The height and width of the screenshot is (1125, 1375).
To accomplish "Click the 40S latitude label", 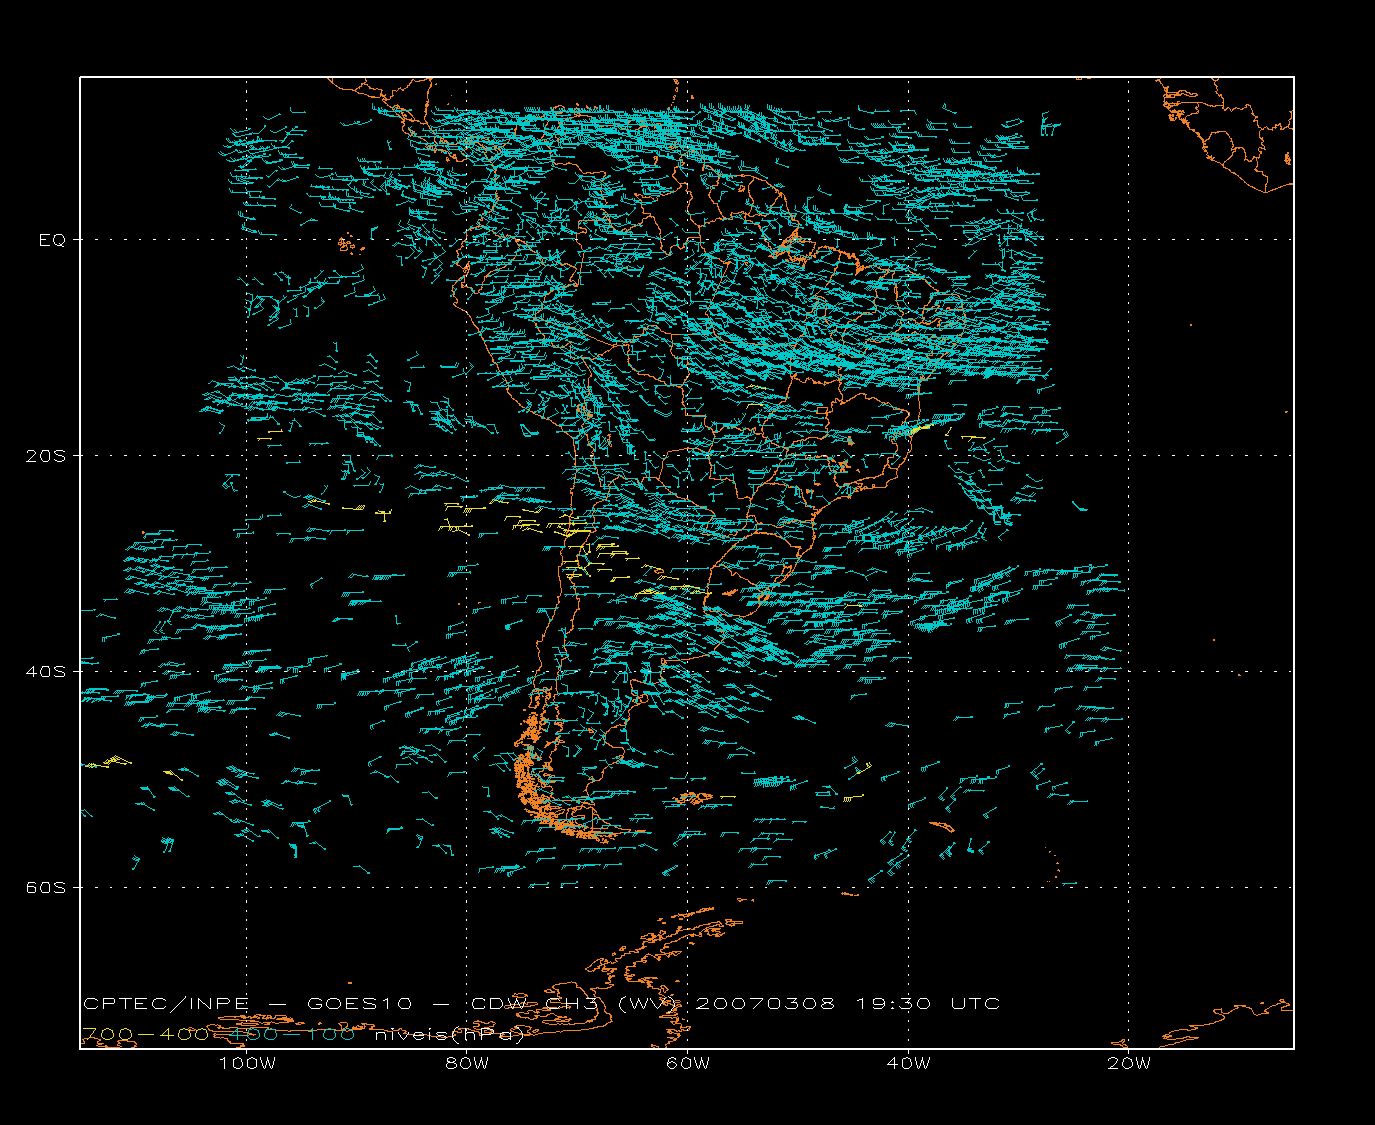I will (x=45, y=672).
